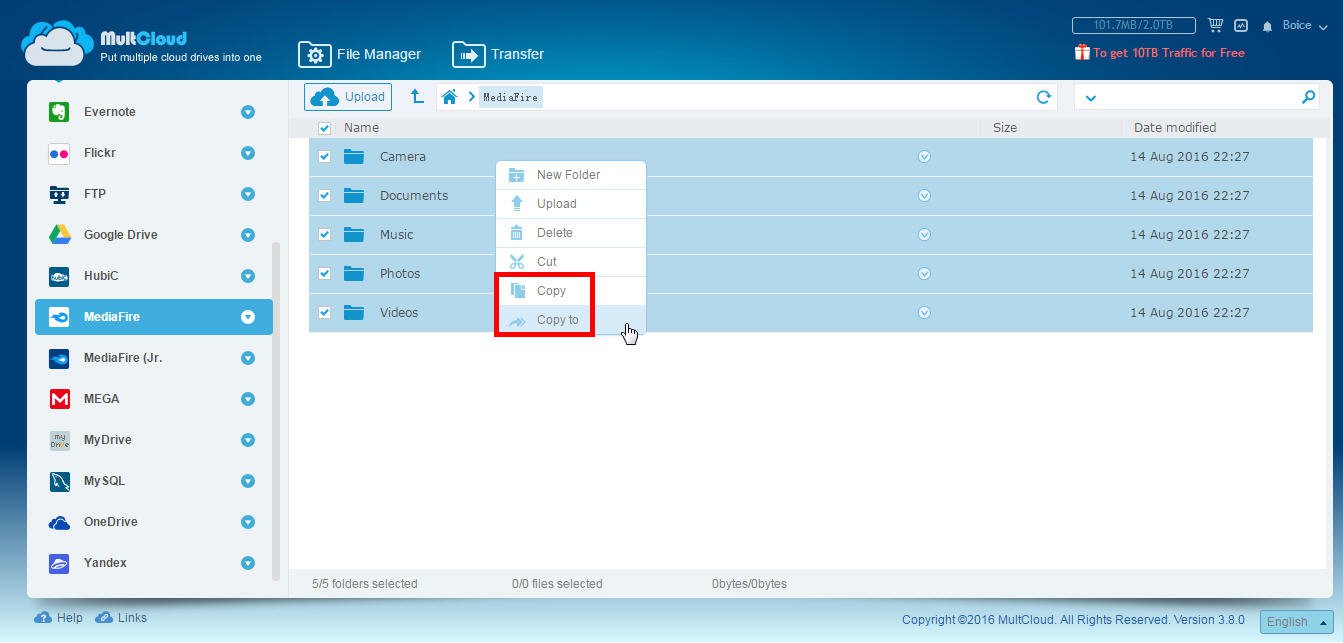1343x643 pixels.
Task: Choose New Folder in the context menu
Action: click(571, 175)
